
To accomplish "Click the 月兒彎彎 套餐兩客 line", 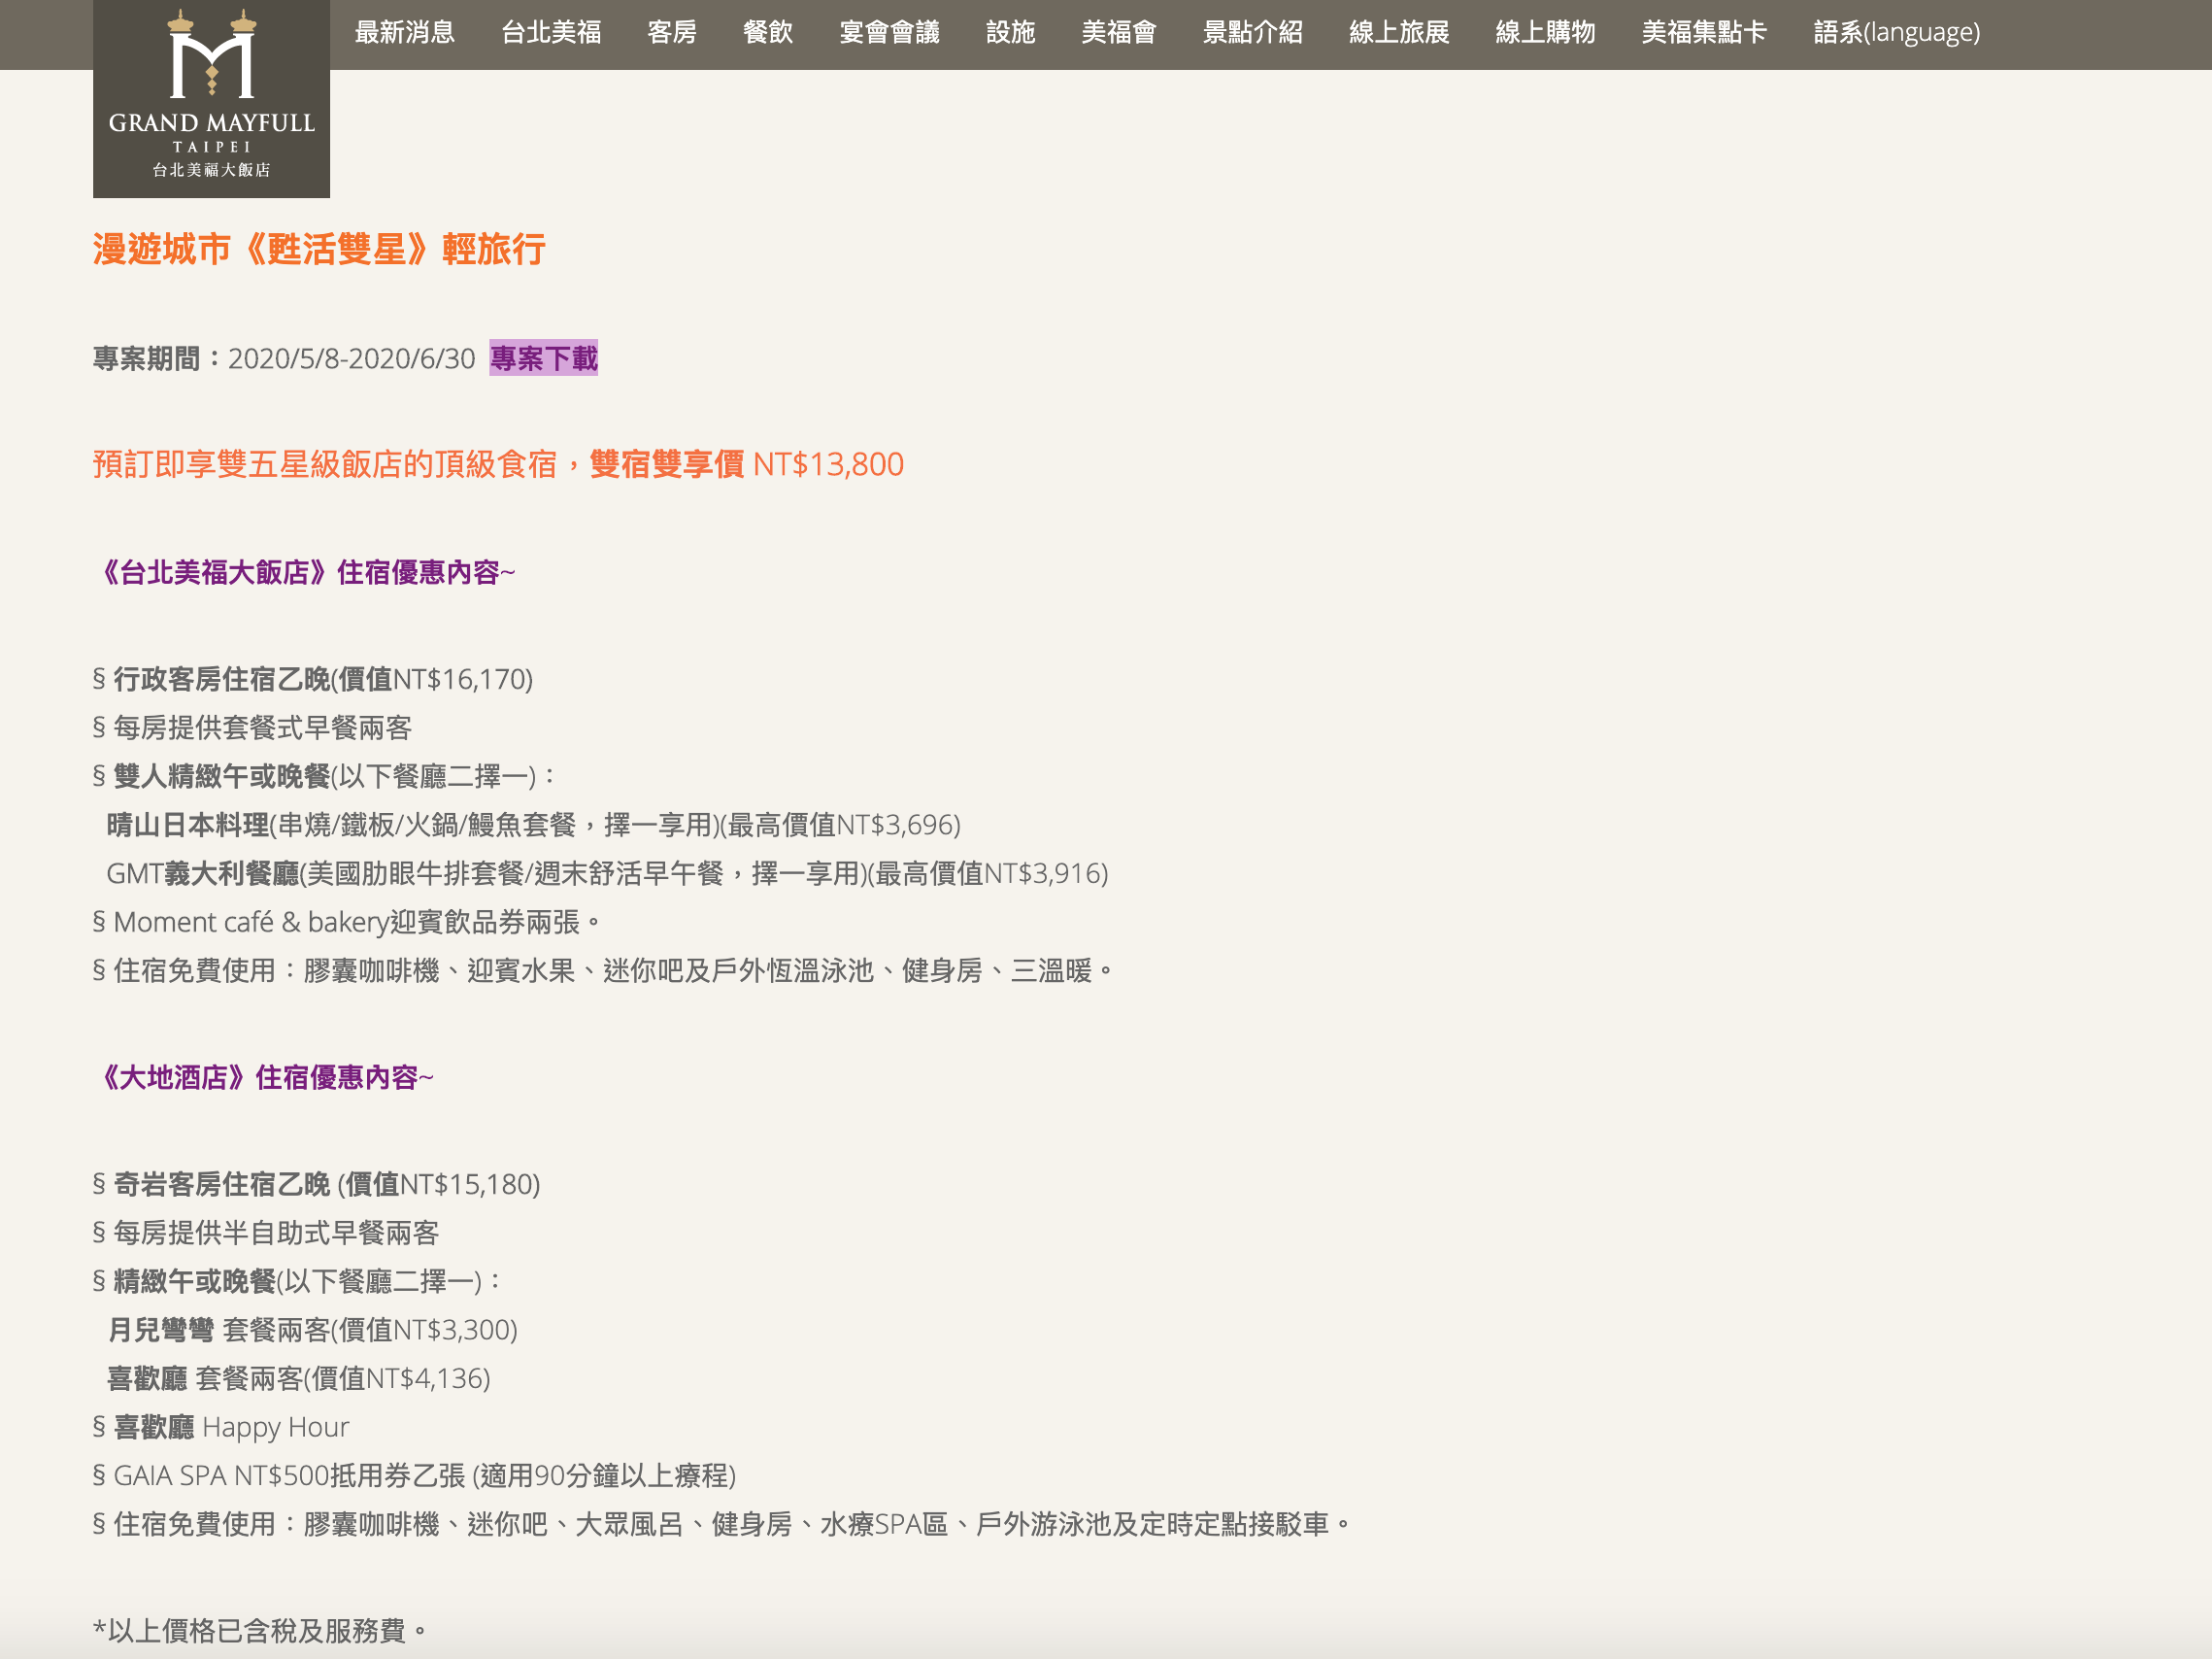I will click(312, 1330).
